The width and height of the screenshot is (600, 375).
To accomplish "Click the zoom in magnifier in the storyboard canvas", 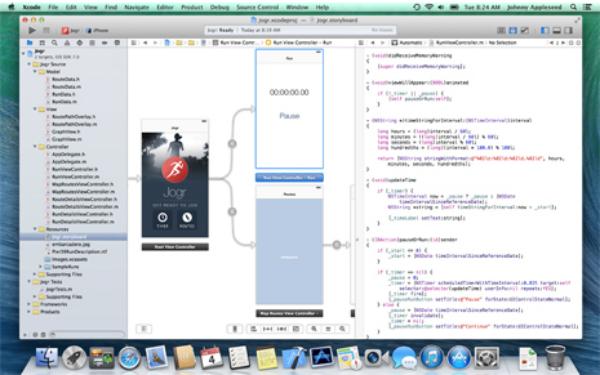I will [342, 329].
